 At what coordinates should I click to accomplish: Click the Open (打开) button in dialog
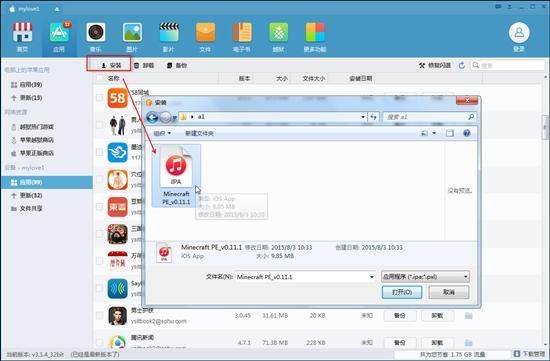(x=402, y=292)
